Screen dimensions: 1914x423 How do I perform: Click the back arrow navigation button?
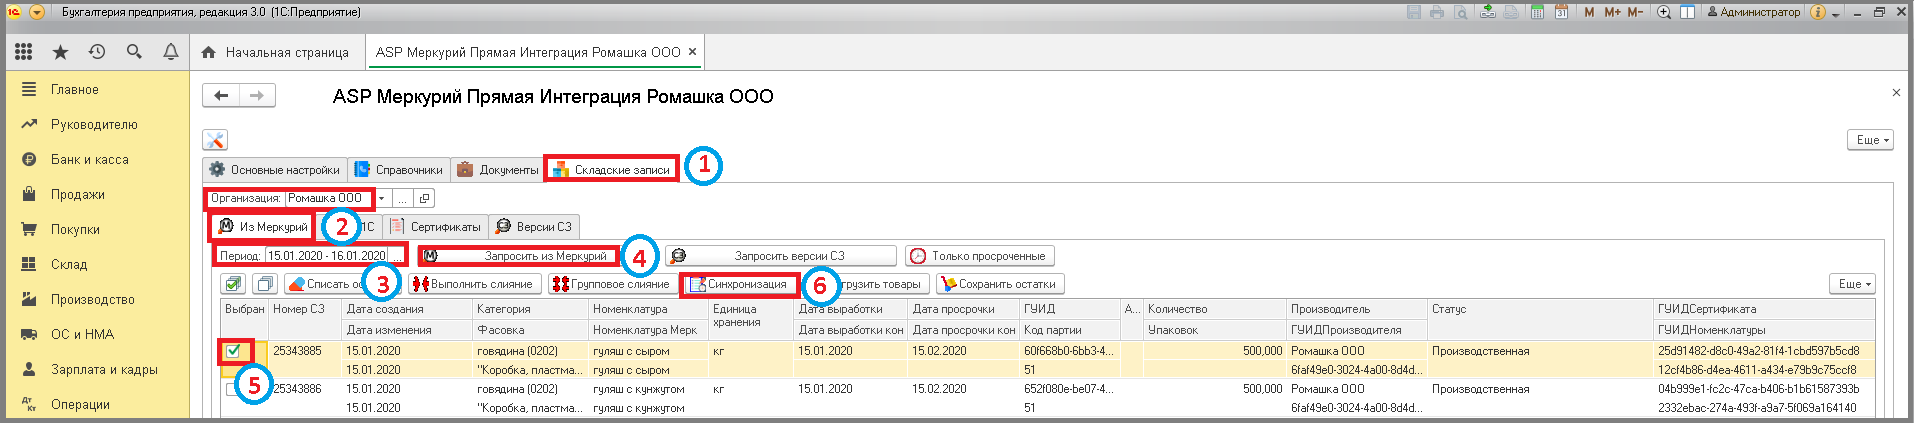coord(221,95)
